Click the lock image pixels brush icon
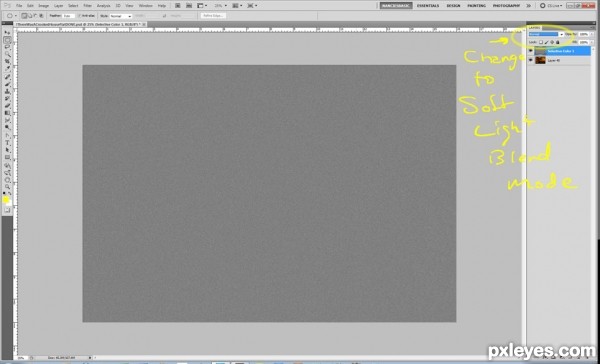The width and height of the screenshot is (600, 364). 546,42
